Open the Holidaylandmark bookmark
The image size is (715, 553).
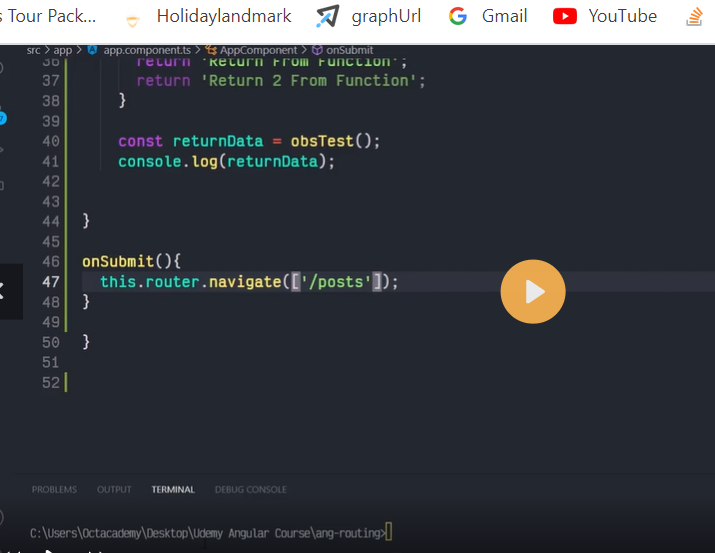tap(209, 16)
